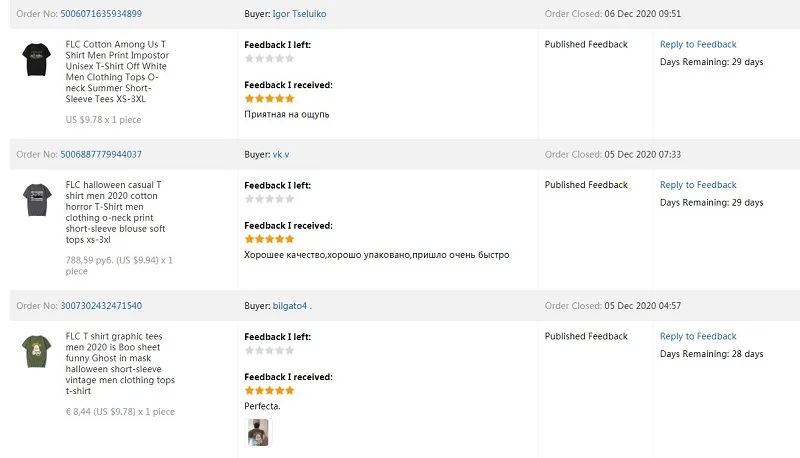Open buyer's review photo under Perfecta
800x458 pixels.
tap(258, 432)
